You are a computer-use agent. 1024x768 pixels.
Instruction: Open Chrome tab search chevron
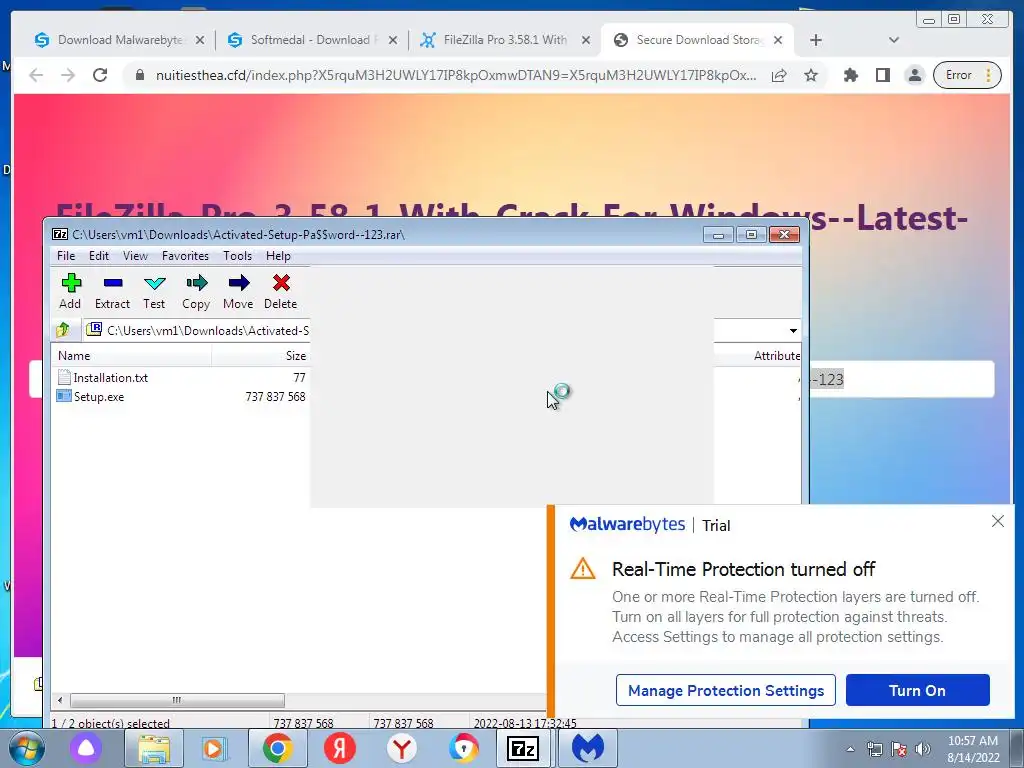pyautogui.click(x=894, y=40)
